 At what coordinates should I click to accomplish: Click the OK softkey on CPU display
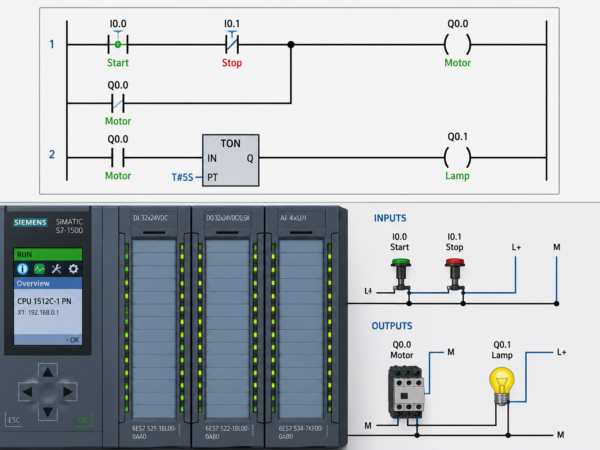[72, 339]
